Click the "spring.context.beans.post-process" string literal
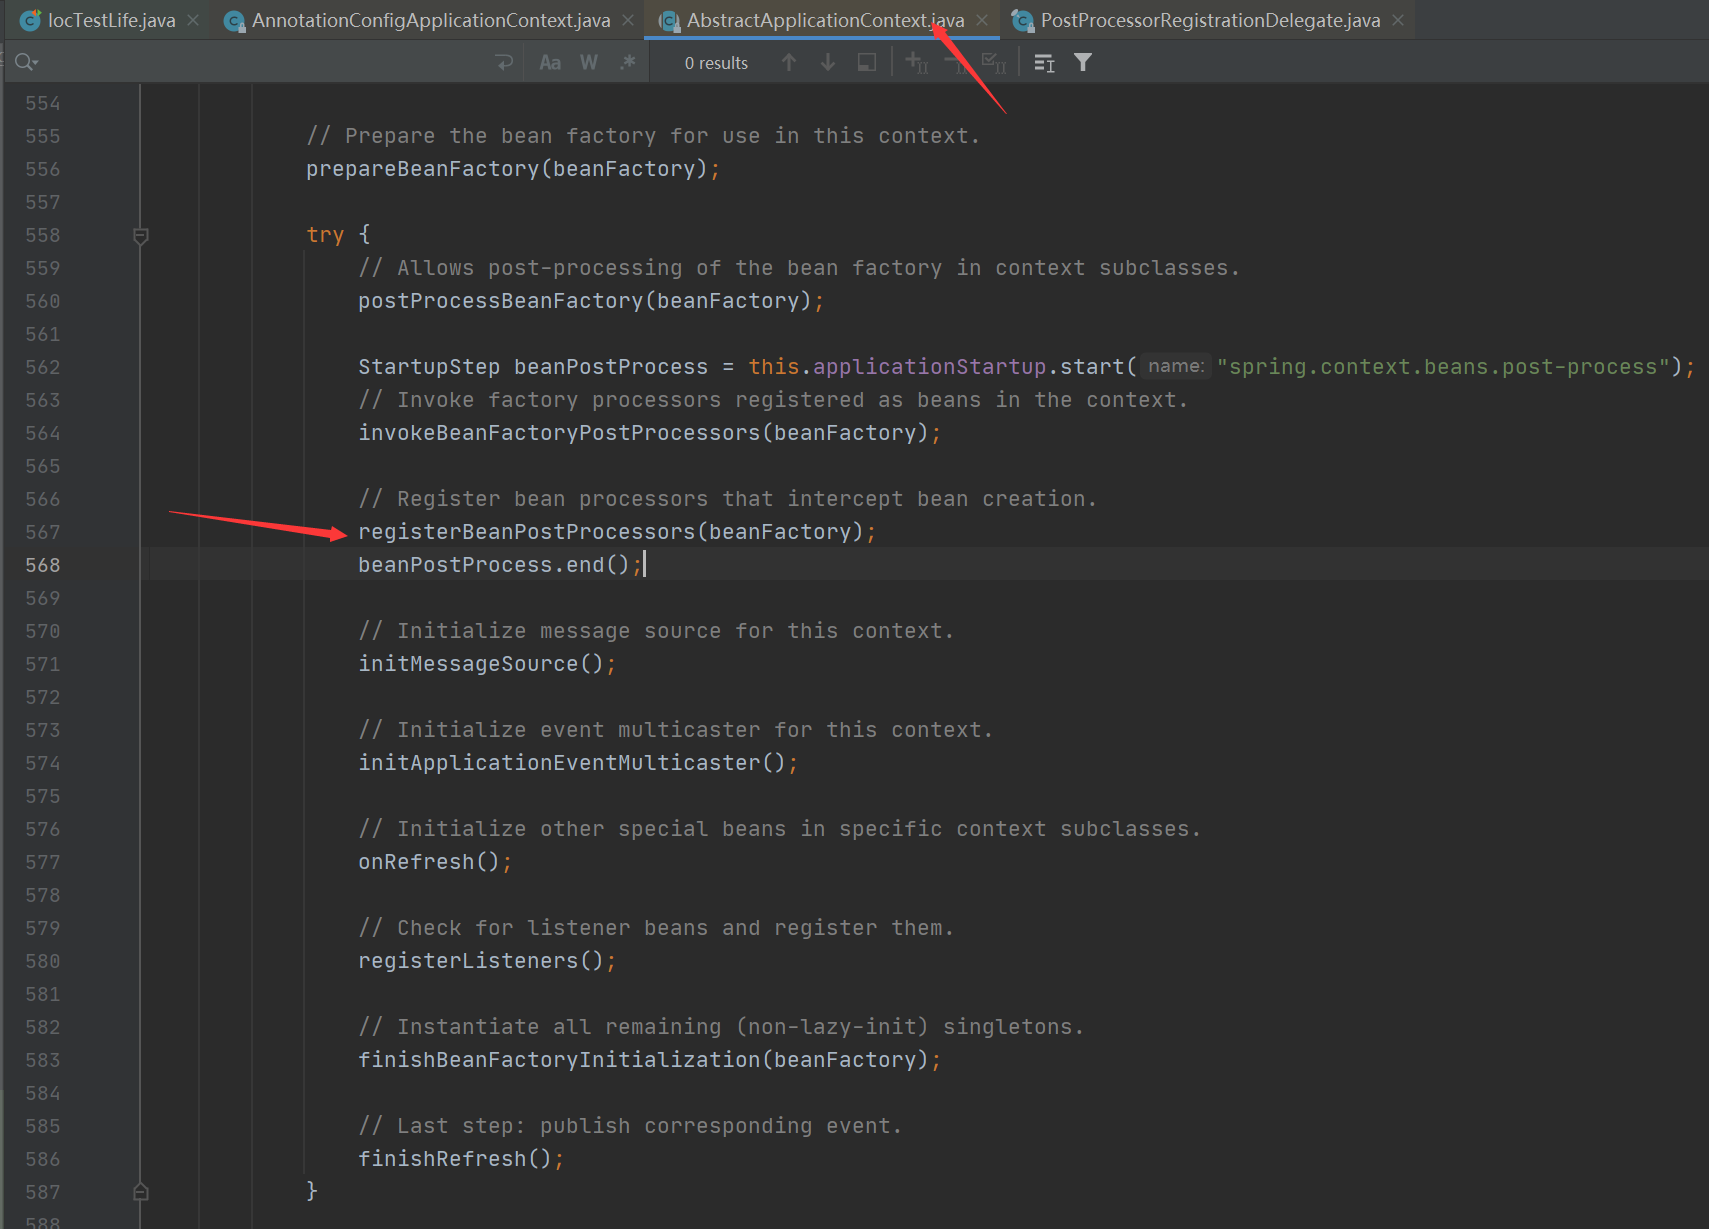 pos(1444,367)
